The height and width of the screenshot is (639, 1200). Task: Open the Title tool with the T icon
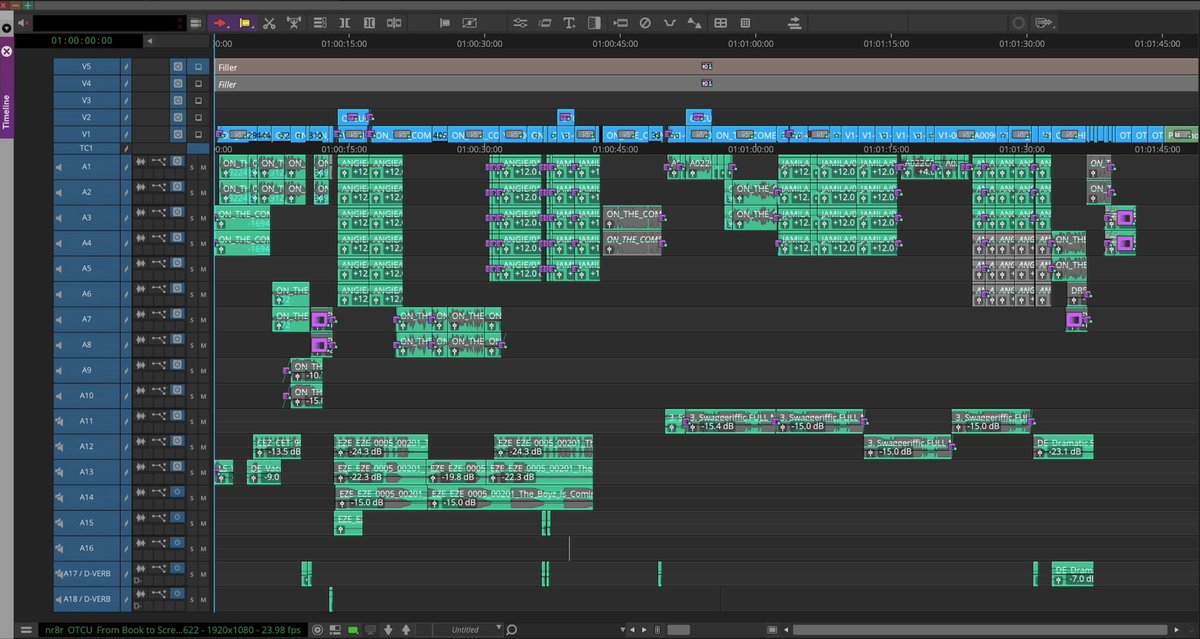point(570,22)
